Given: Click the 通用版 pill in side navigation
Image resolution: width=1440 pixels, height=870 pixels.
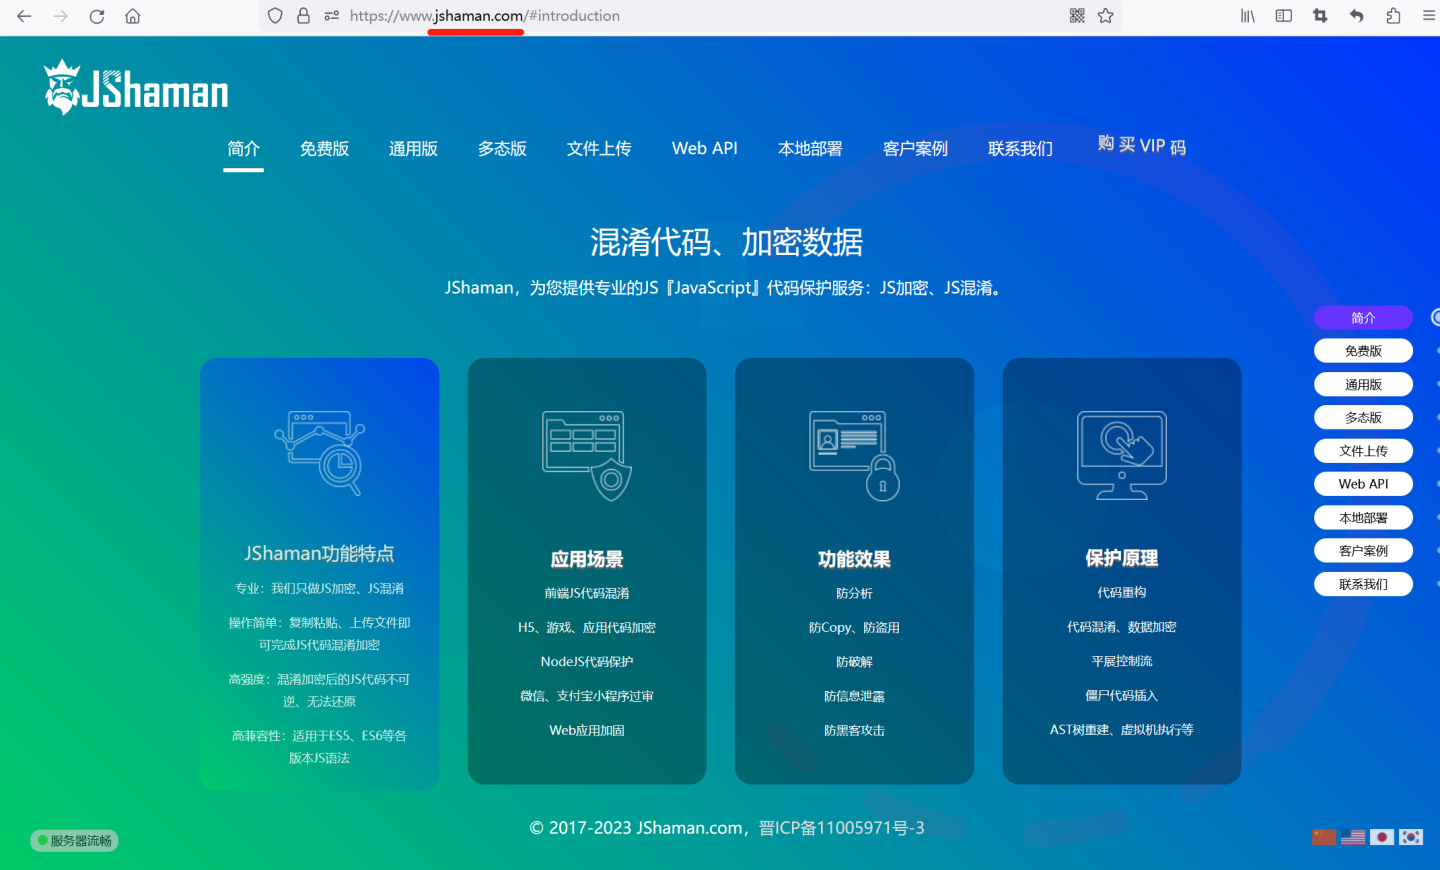Looking at the screenshot, I should [1363, 384].
